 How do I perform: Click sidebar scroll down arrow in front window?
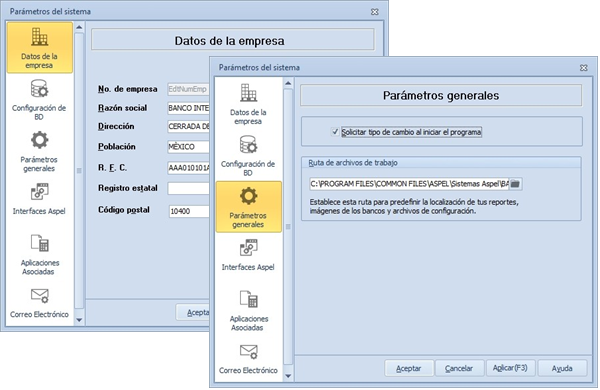pos(288,376)
